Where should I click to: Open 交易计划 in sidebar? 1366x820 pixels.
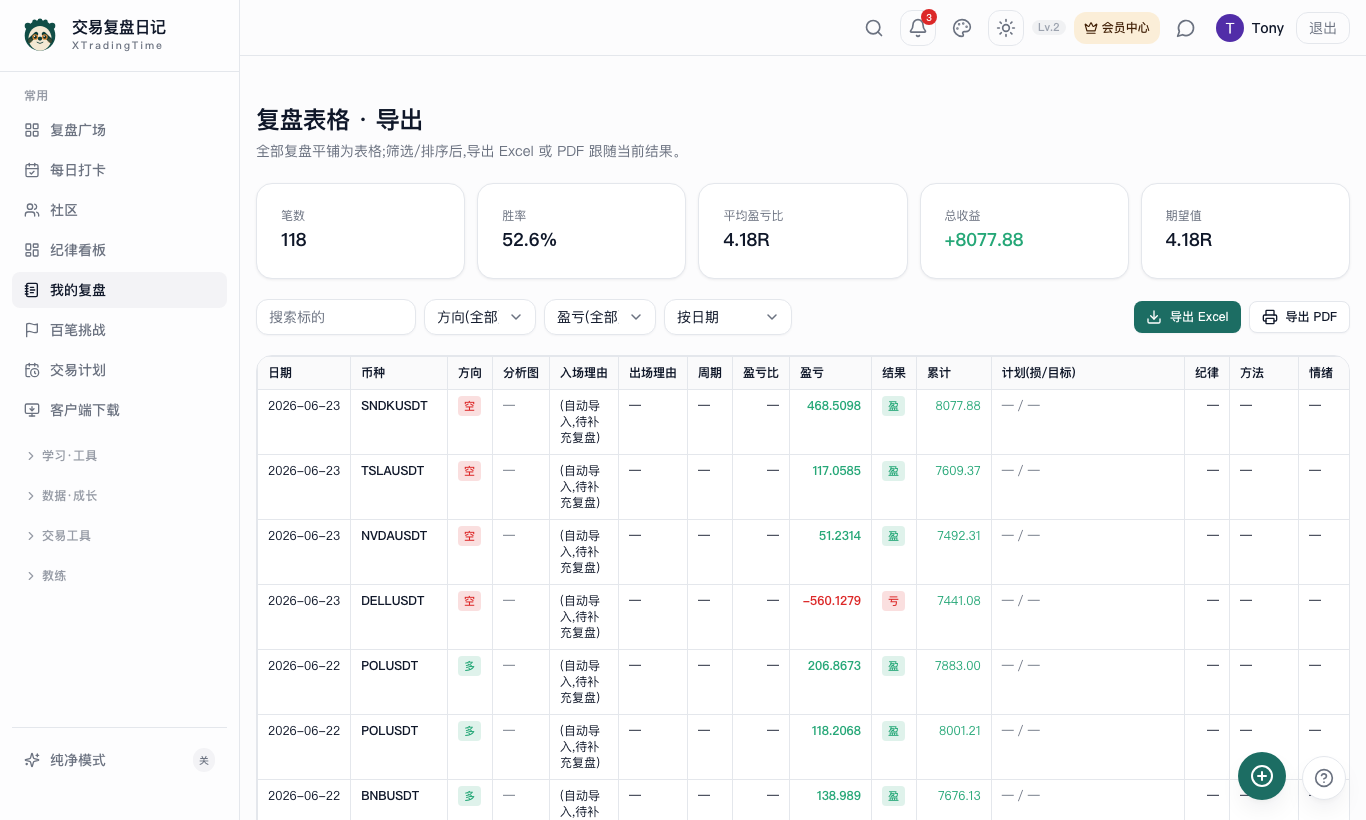coord(119,370)
